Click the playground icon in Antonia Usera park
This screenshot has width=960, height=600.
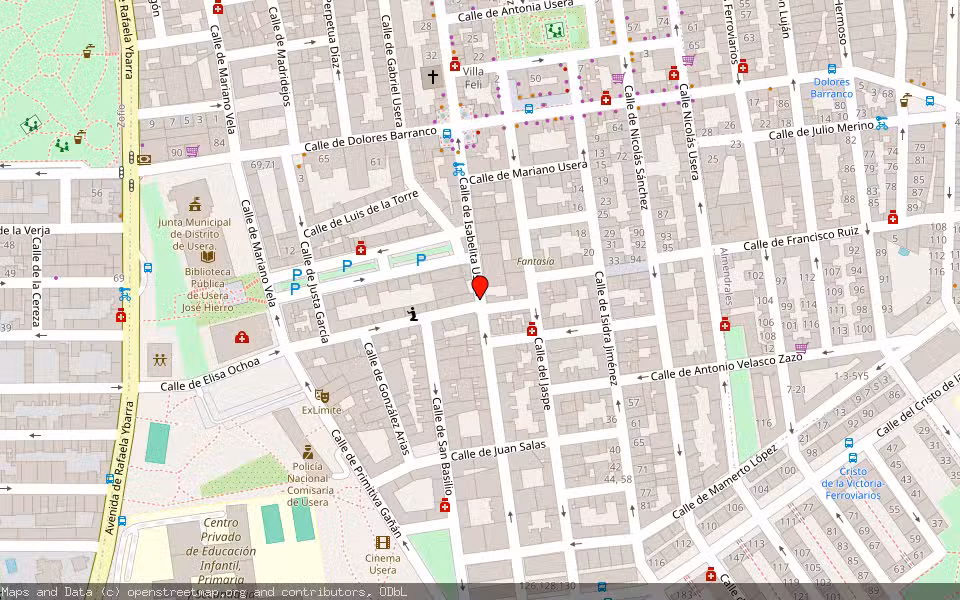pyautogui.click(x=555, y=29)
